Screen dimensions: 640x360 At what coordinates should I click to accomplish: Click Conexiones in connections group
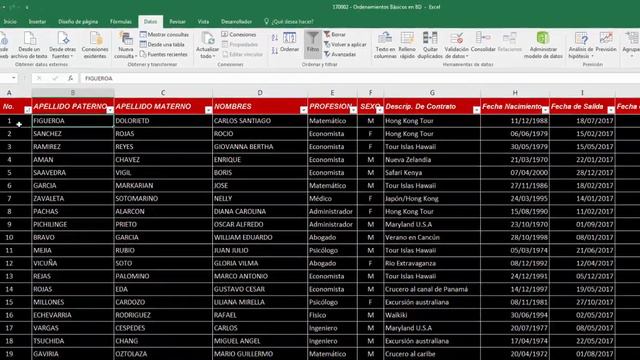pos(239,35)
